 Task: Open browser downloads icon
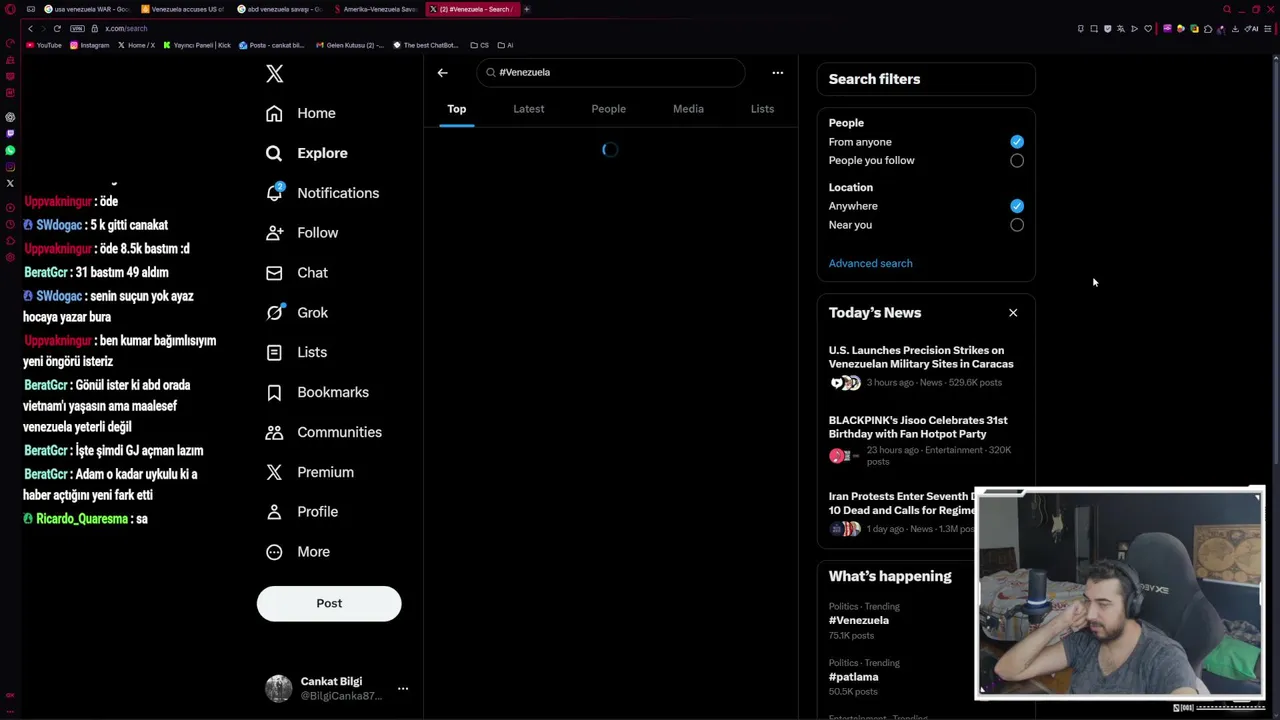pos(1235,28)
